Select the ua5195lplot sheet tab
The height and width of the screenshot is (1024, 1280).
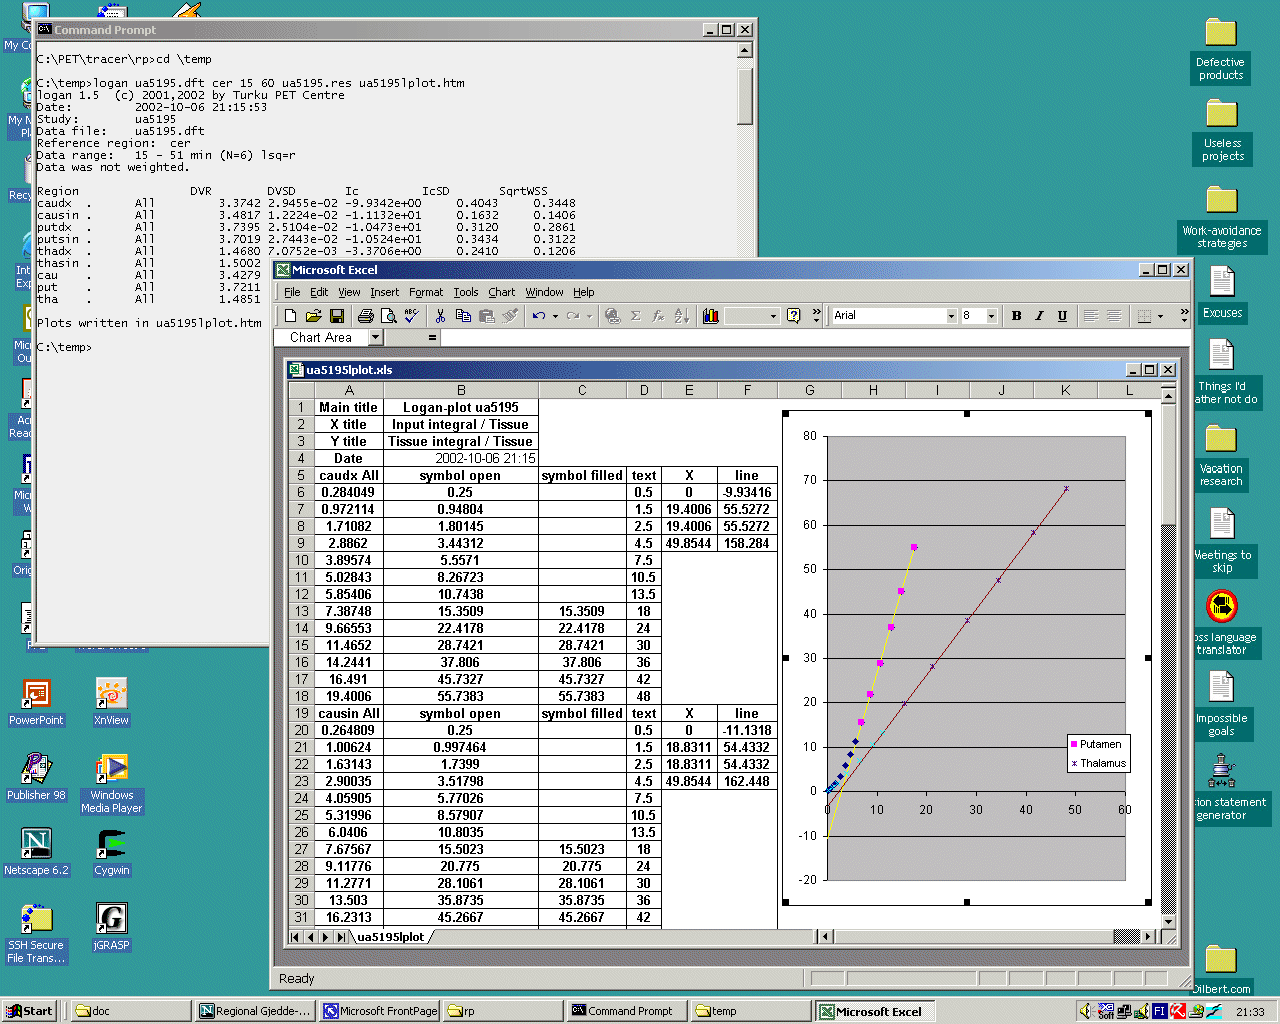(x=391, y=937)
